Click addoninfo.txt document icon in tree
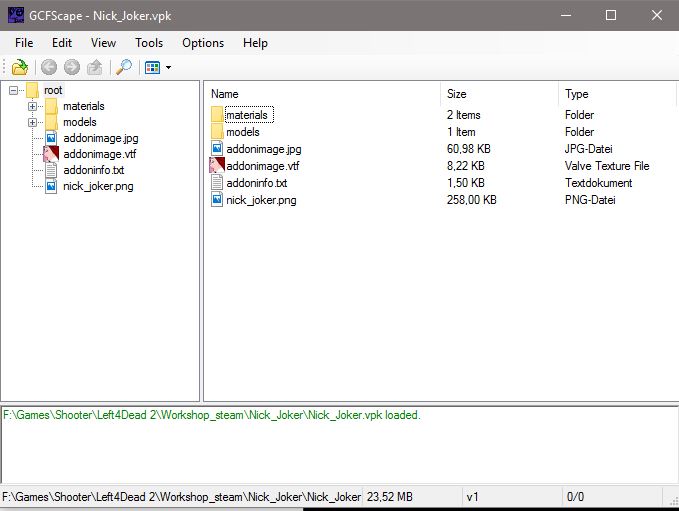The width and height of the screenshot is (679, 511). (51, 170)
